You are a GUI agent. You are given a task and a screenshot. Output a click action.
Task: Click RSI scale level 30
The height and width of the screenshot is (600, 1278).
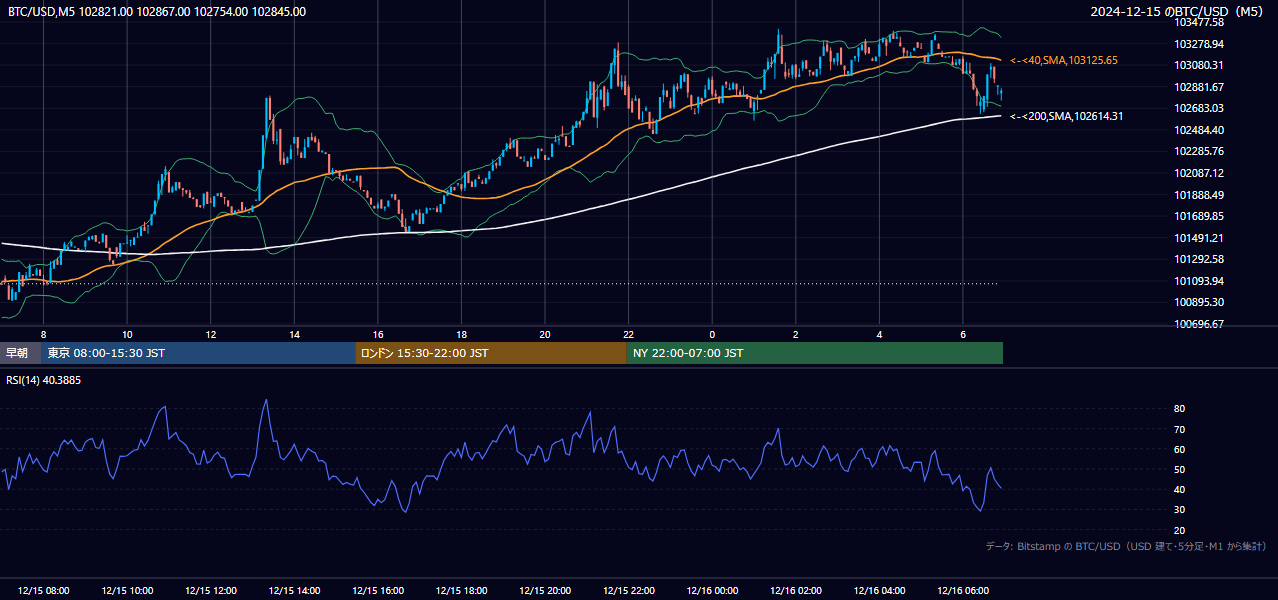click(x=1180, y=510)
